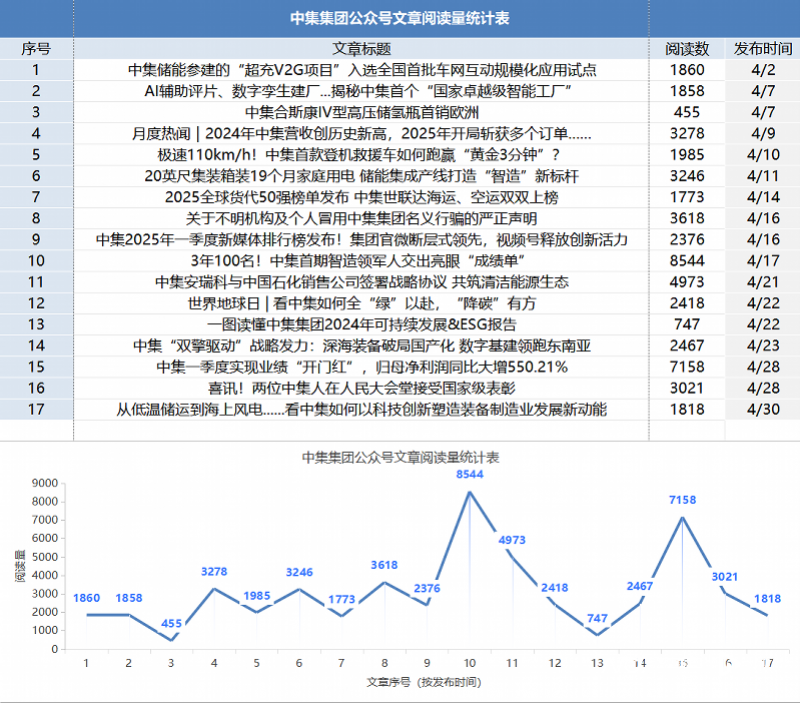The image size is (800, 703).
Task: Select the title about 中集安瑞科与中国石化
Action: [362, 282]
